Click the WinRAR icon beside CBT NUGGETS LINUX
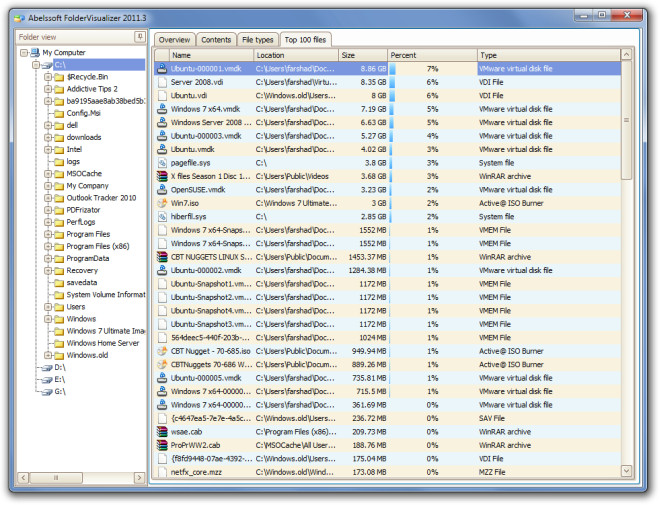Viewport: 660px width, 505px height. [x=162, y=257]
